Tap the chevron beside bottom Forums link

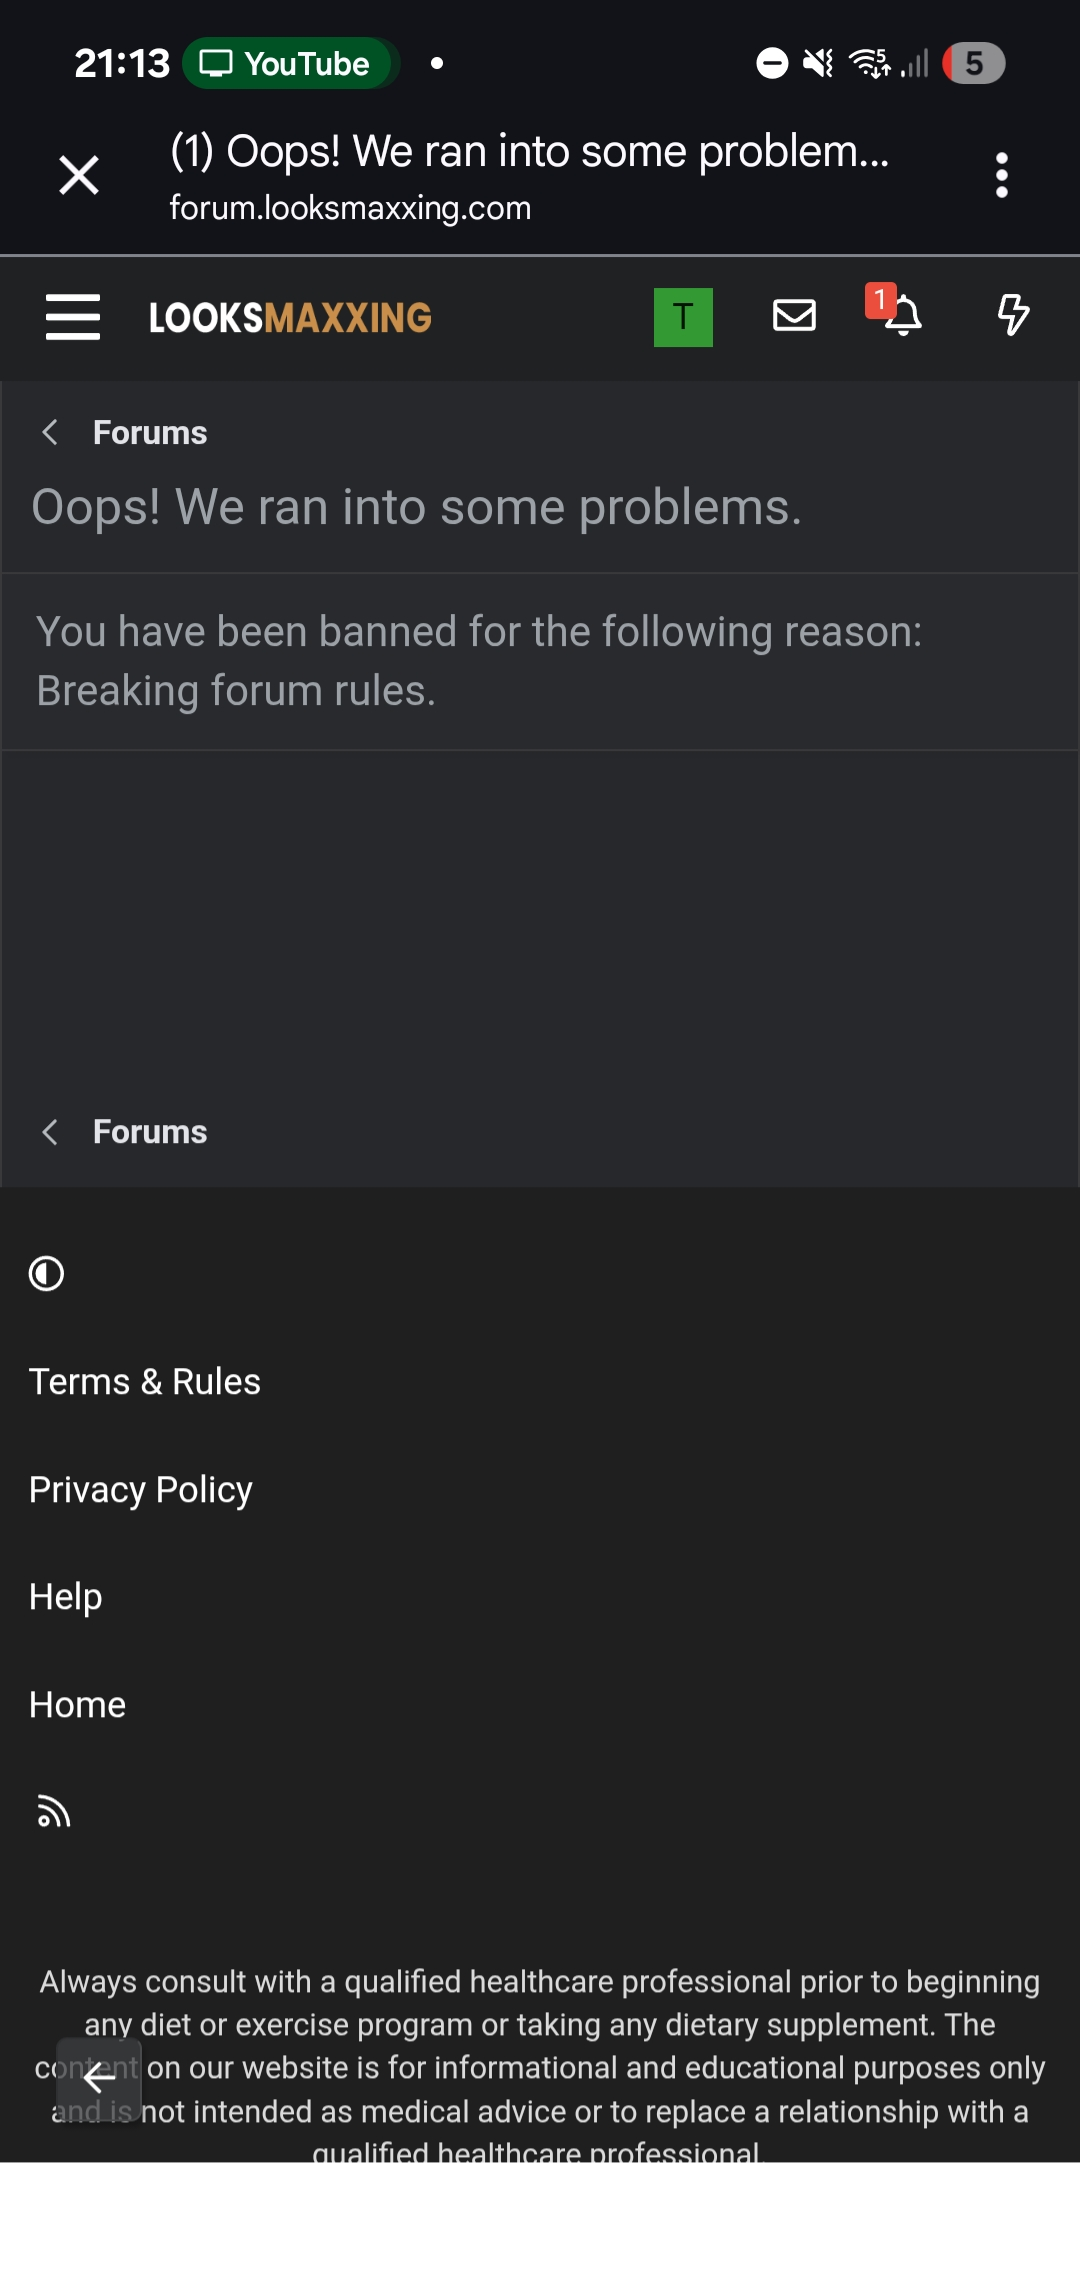pos(49,1131)
